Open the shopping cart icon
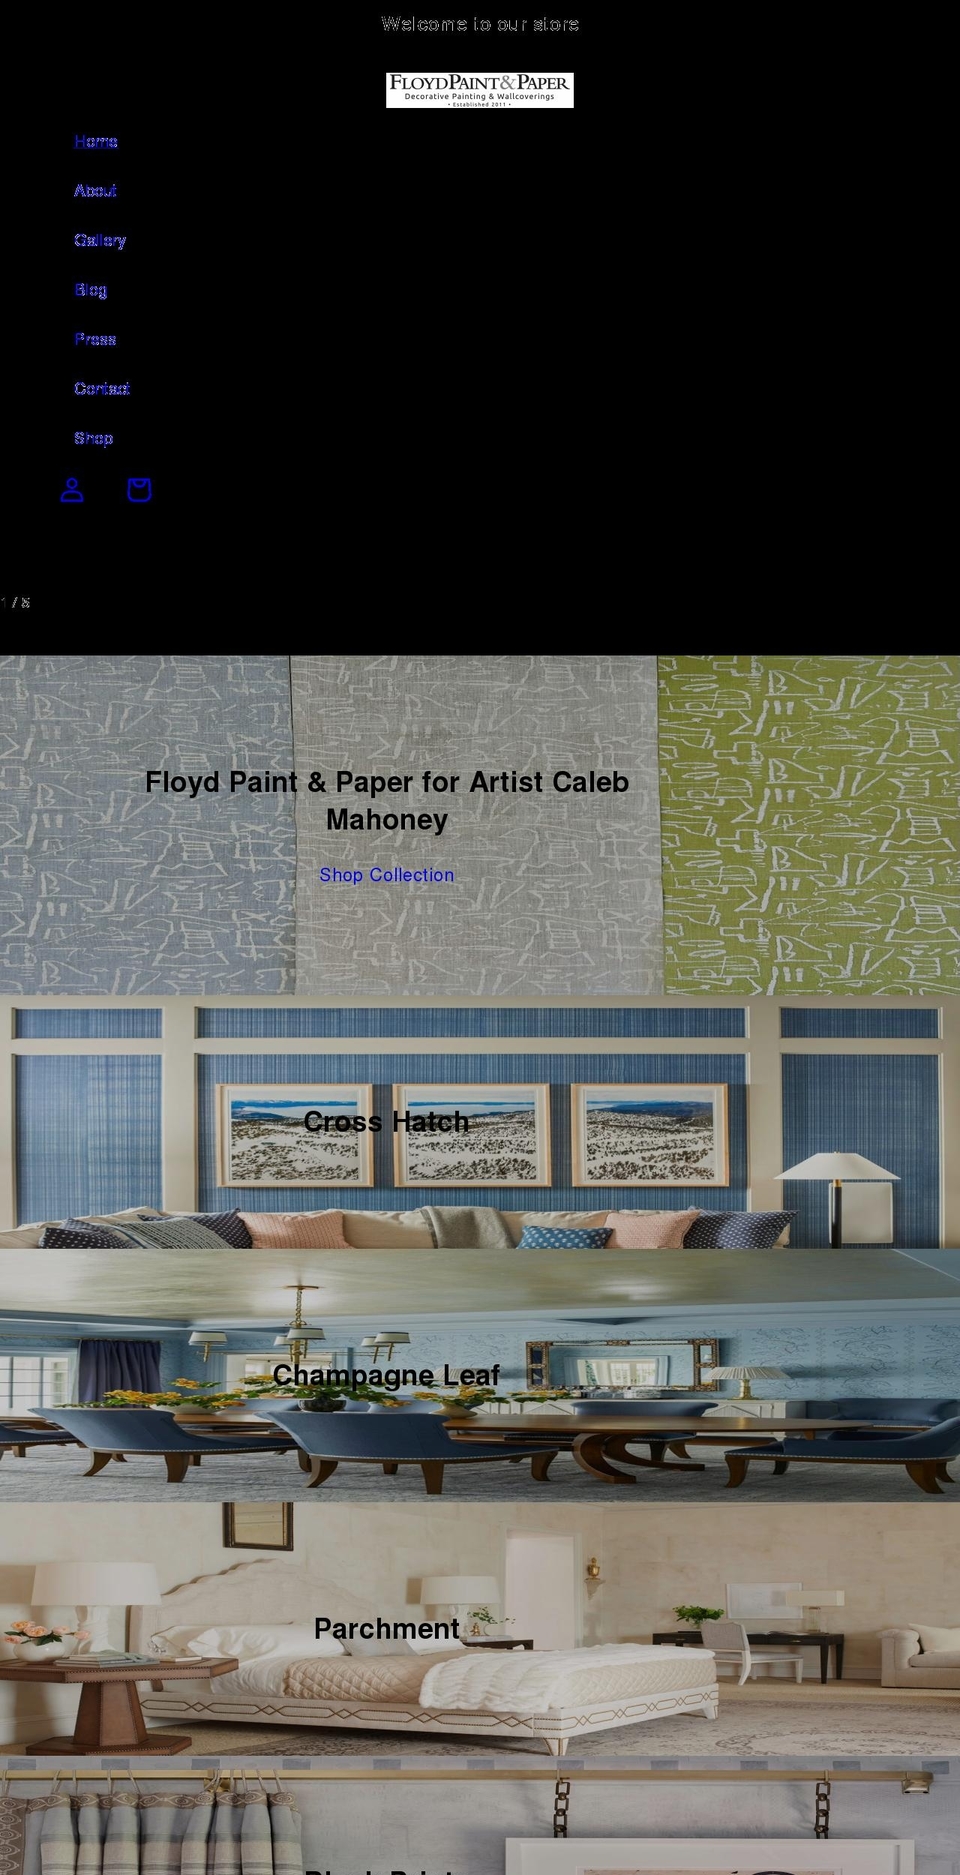The width and height of the screenshot is (960, 1875). (139, 490)
